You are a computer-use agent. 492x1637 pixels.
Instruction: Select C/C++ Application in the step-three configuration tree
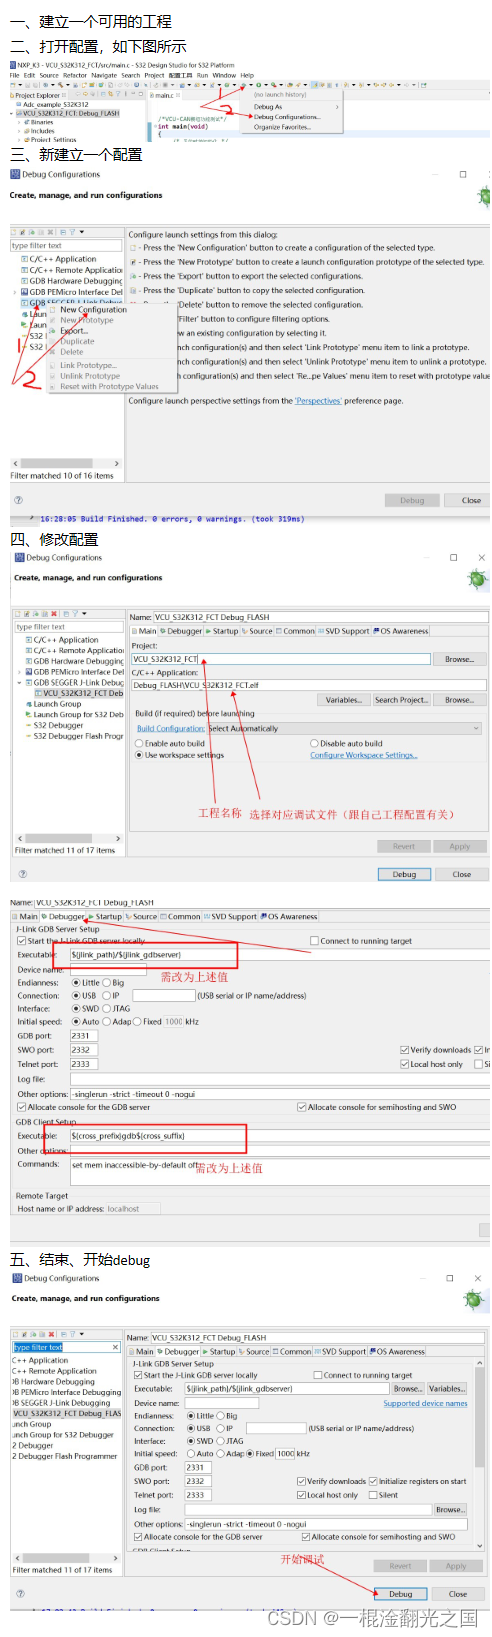pyautogui.click(x=62, y=259)
